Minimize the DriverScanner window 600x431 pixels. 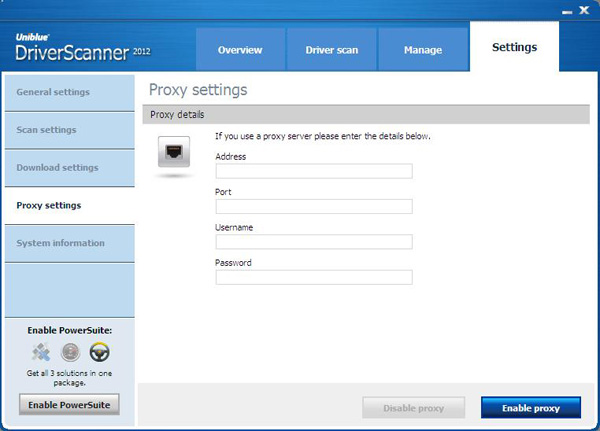pyautogui.click(x=566, y=9)
